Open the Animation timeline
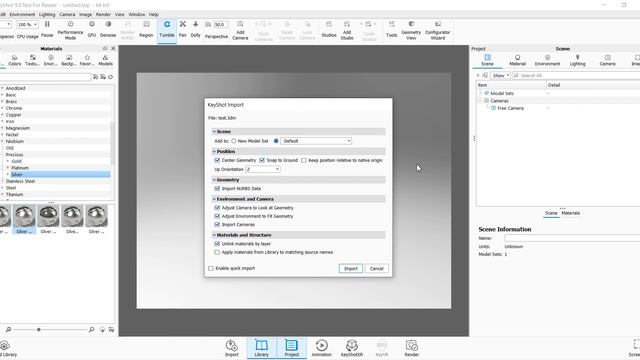This screenshot has width=640, height=360. (x=322, y=348)
